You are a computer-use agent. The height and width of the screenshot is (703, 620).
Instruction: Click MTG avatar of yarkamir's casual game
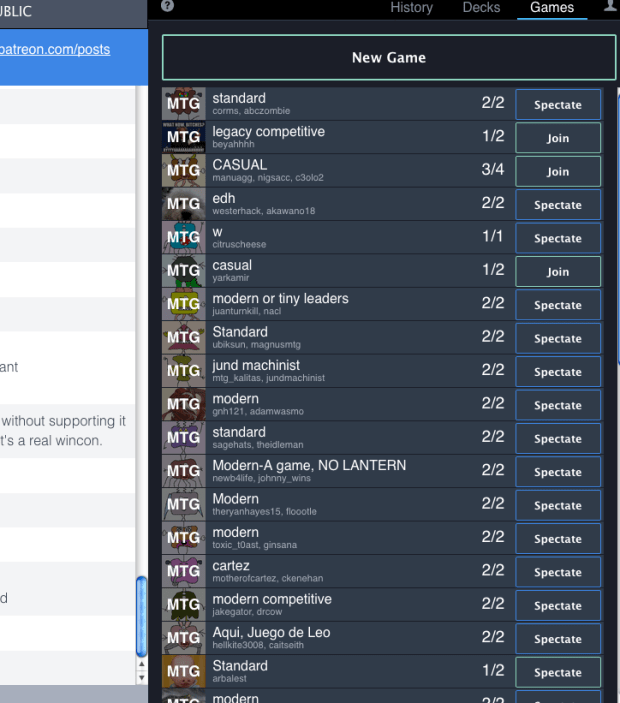tap(184, 271)
